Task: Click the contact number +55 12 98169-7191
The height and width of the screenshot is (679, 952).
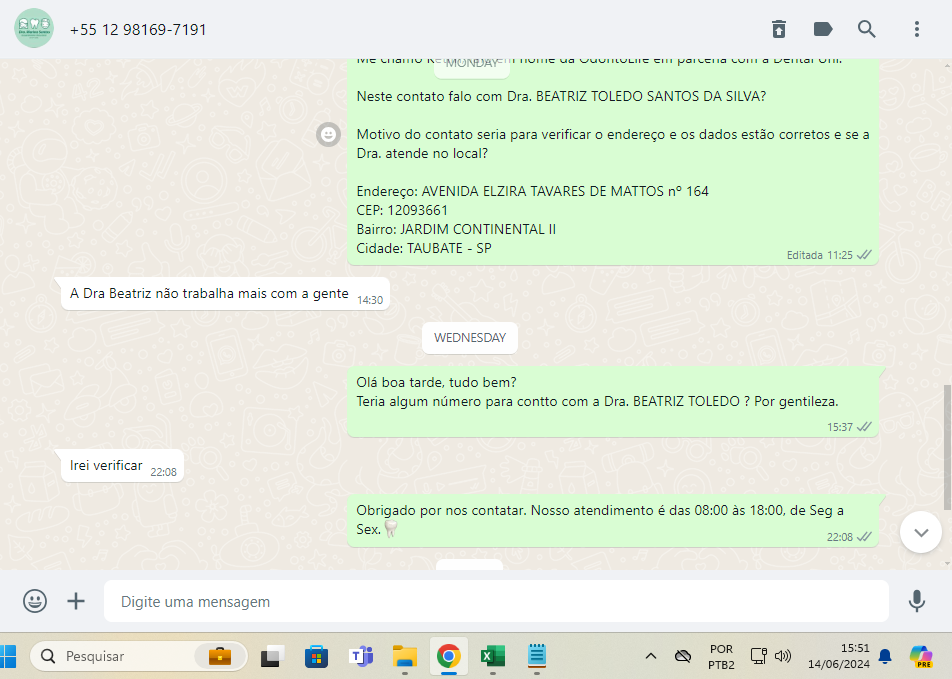Action: (138, 30)
